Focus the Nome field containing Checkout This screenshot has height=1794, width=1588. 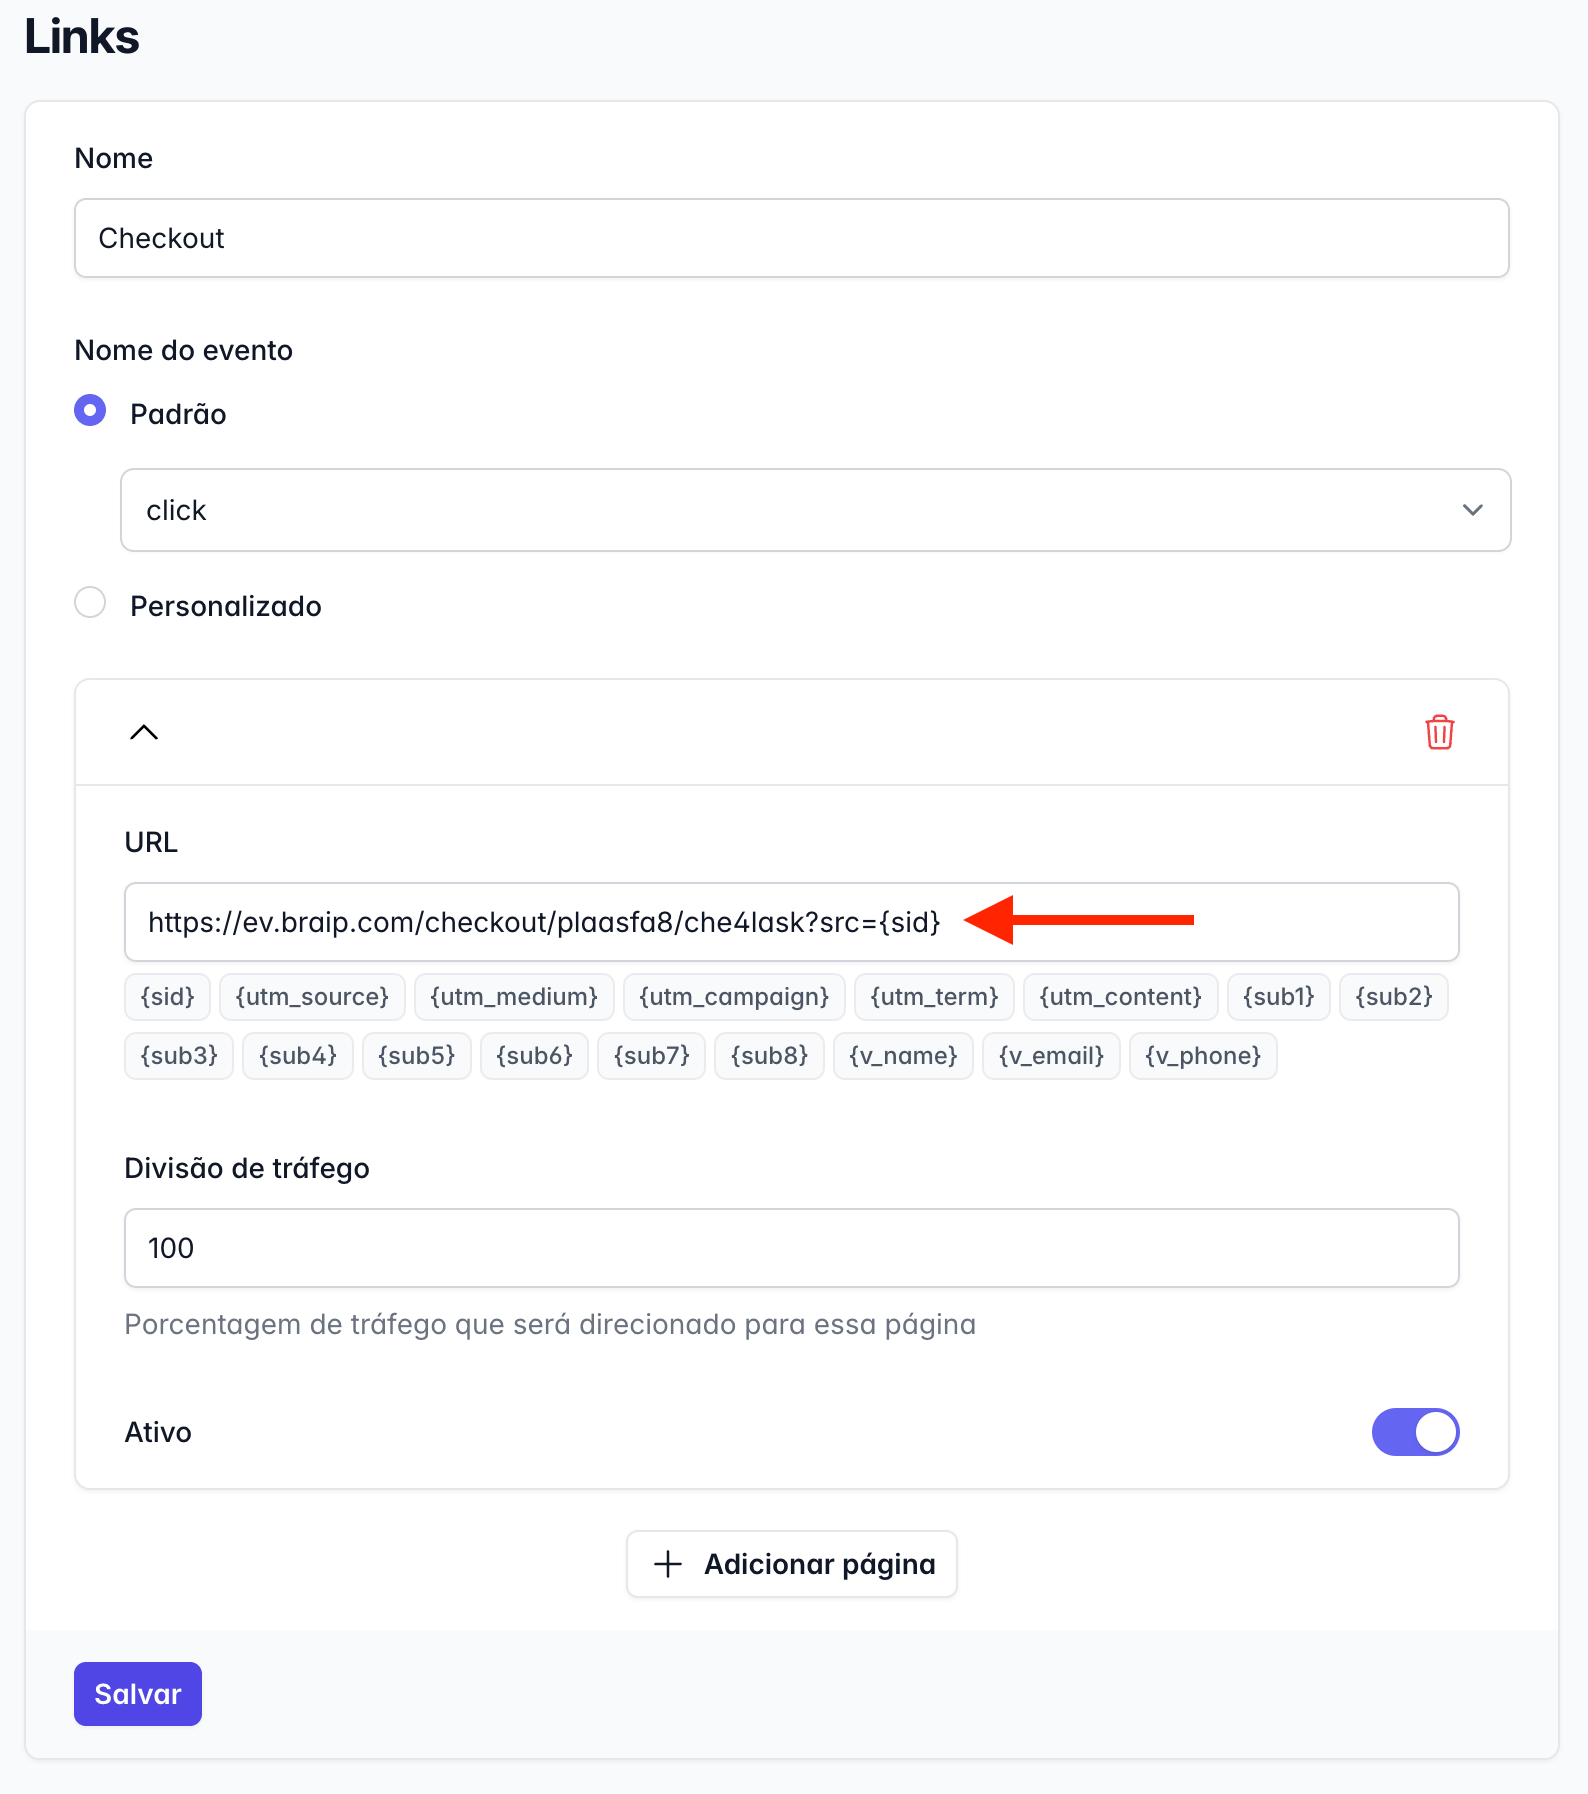(792, 238)
